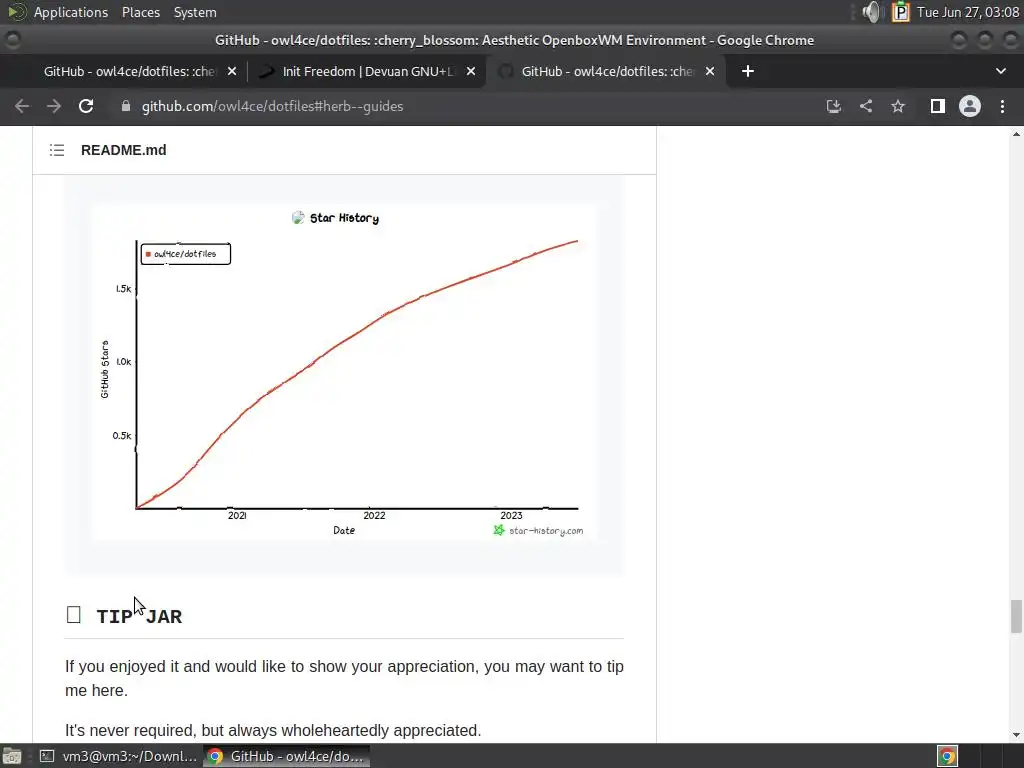Open the clock showing Tue Jun 27

(968, 12)
